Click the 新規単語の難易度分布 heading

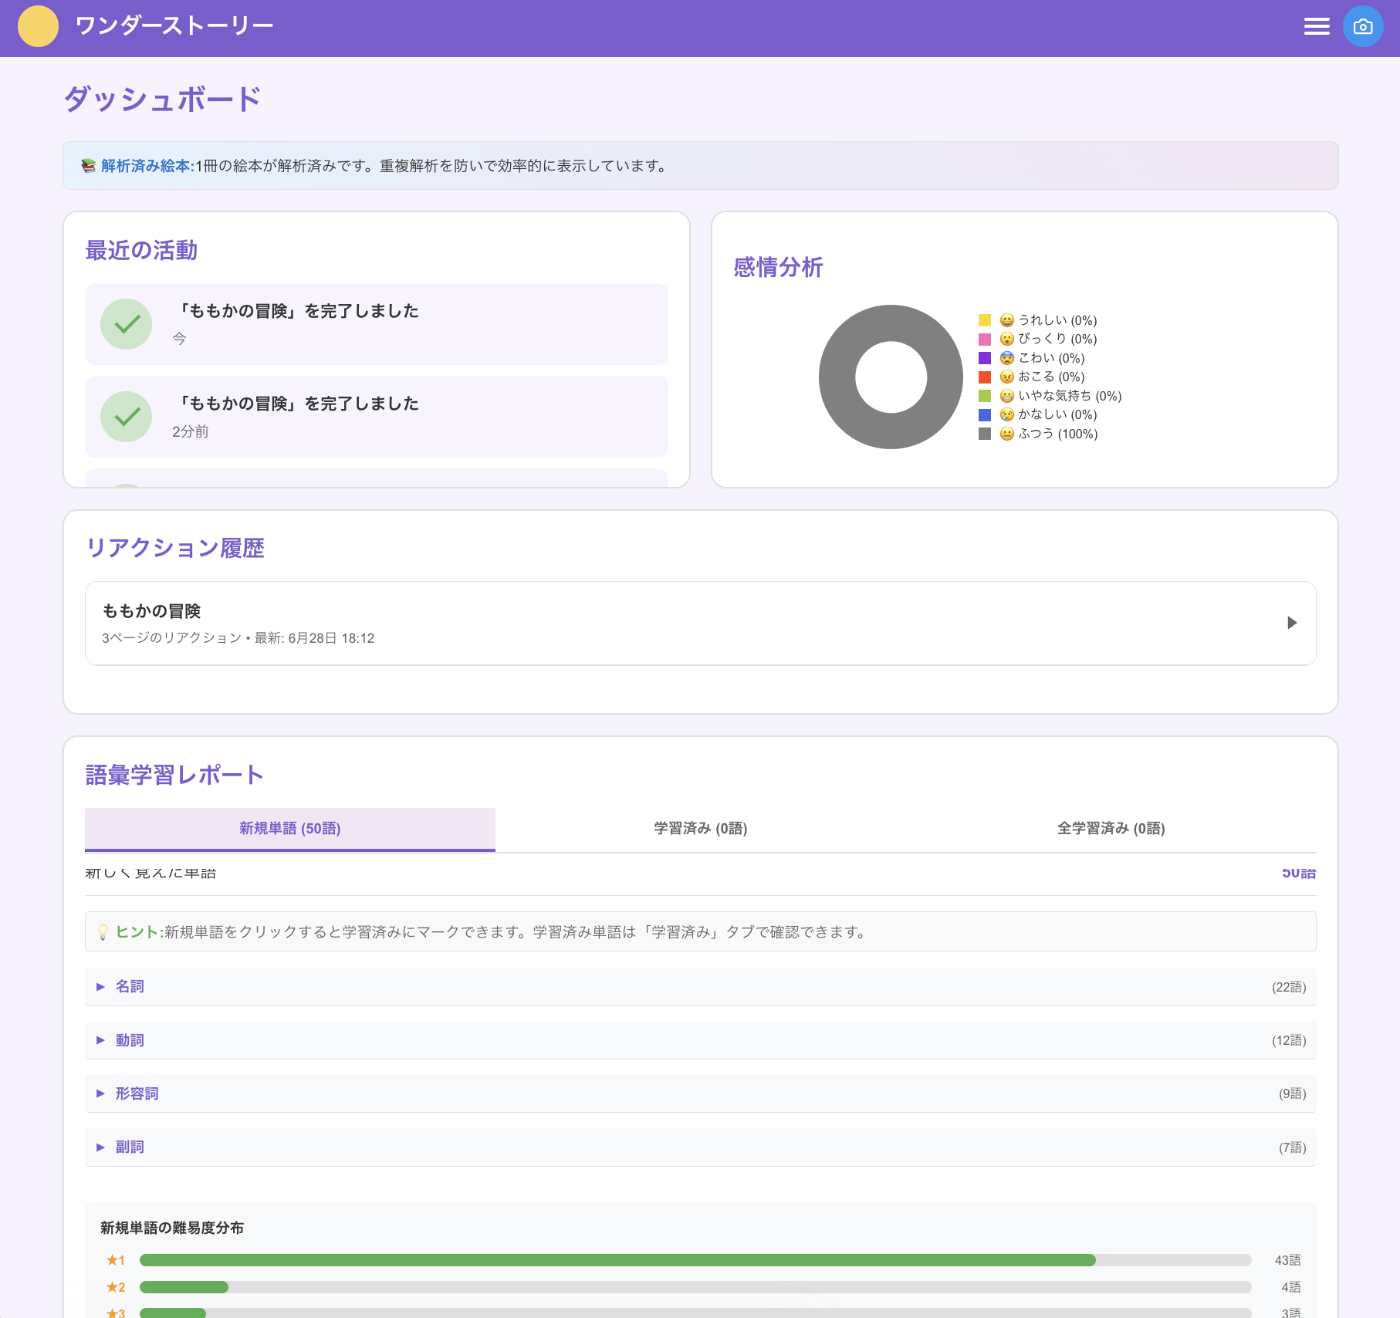tap(172, 1228)
